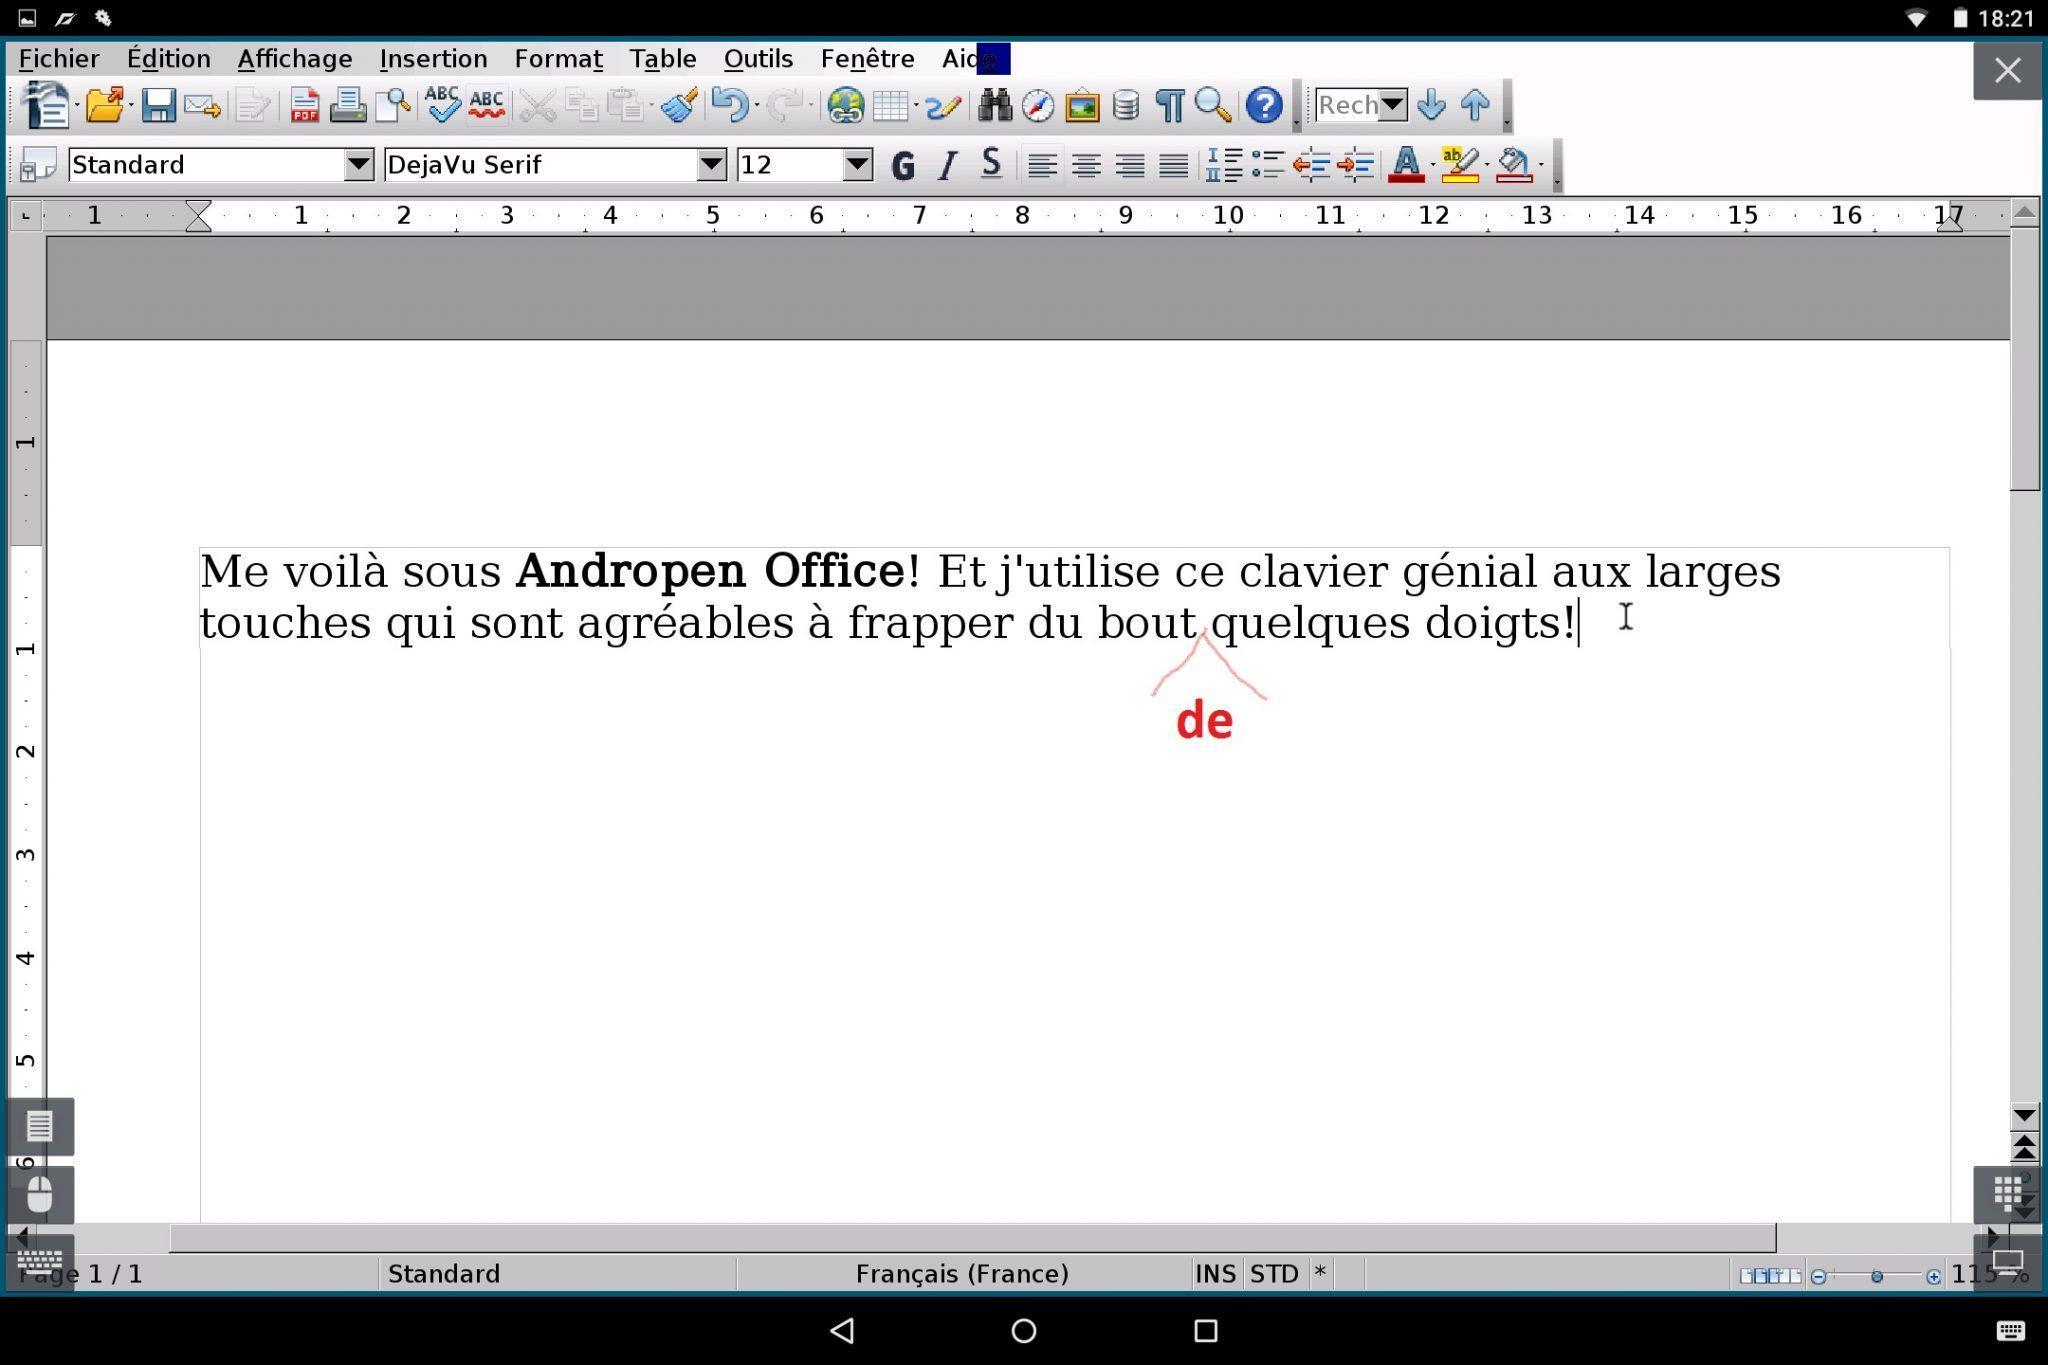Viewport: 2048px width, 1365px height.
Task: Click INS insert mode in status bar
Action: pos(1215,1274)
